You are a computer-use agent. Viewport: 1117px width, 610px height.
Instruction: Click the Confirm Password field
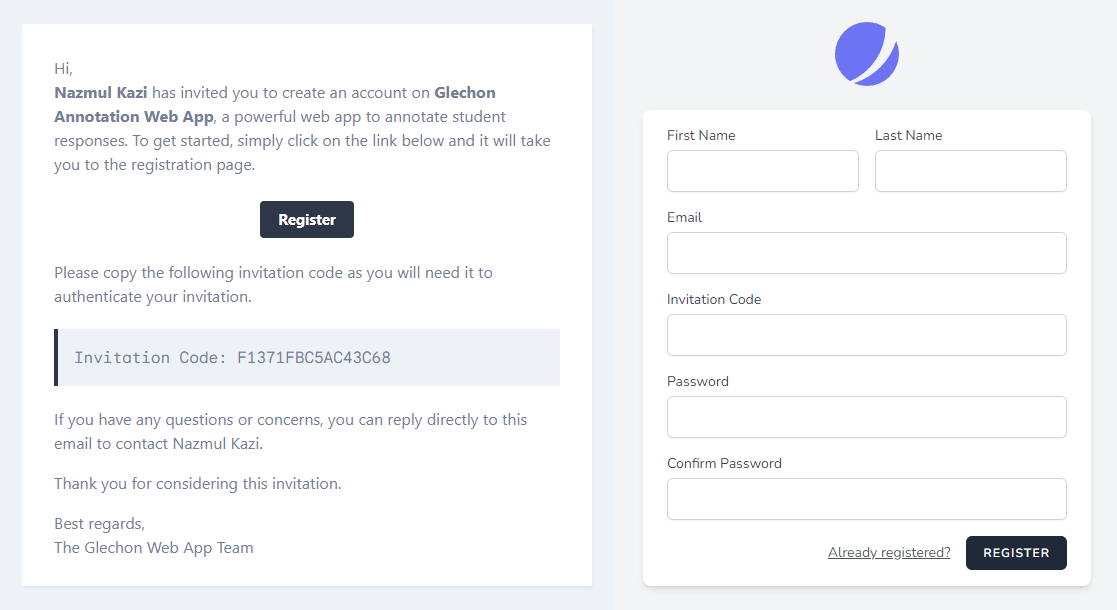867,499
